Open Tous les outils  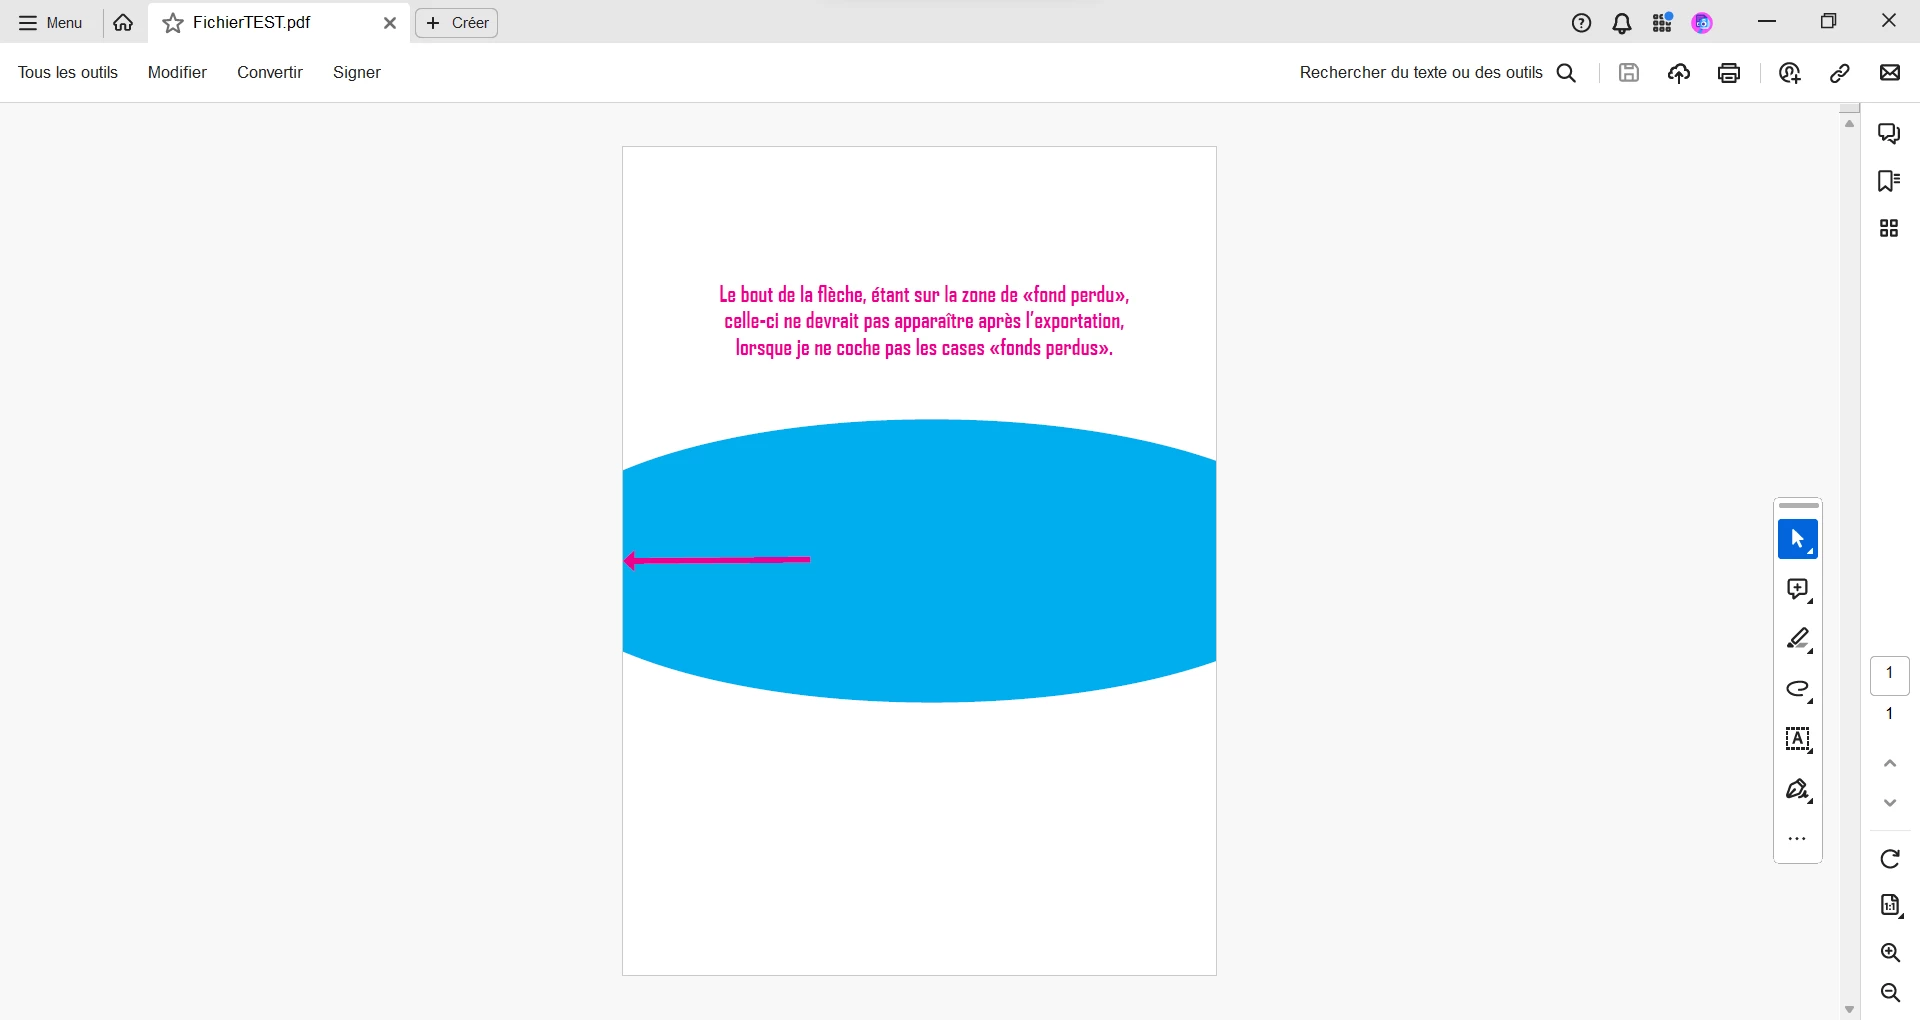coord(68,73)
